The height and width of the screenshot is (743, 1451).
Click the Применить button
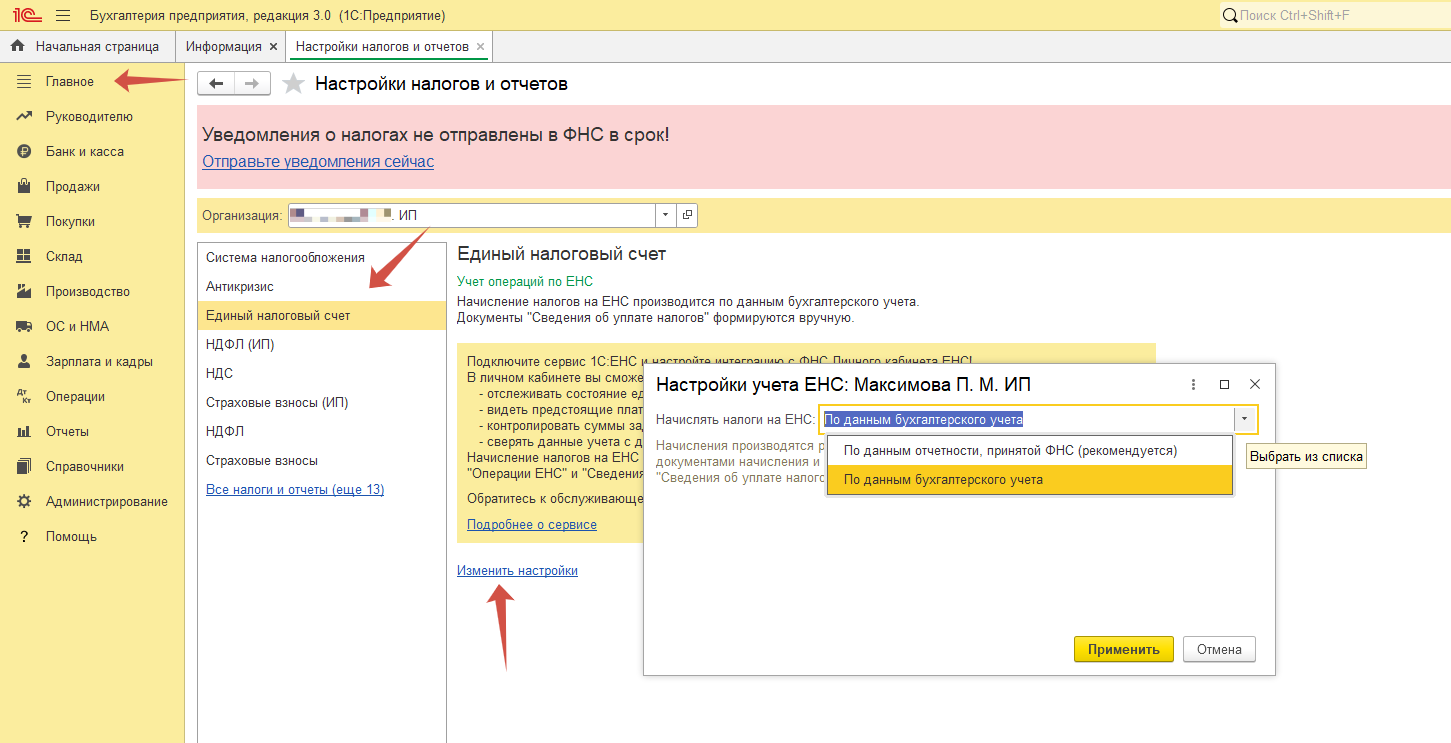coord(1124,649)
